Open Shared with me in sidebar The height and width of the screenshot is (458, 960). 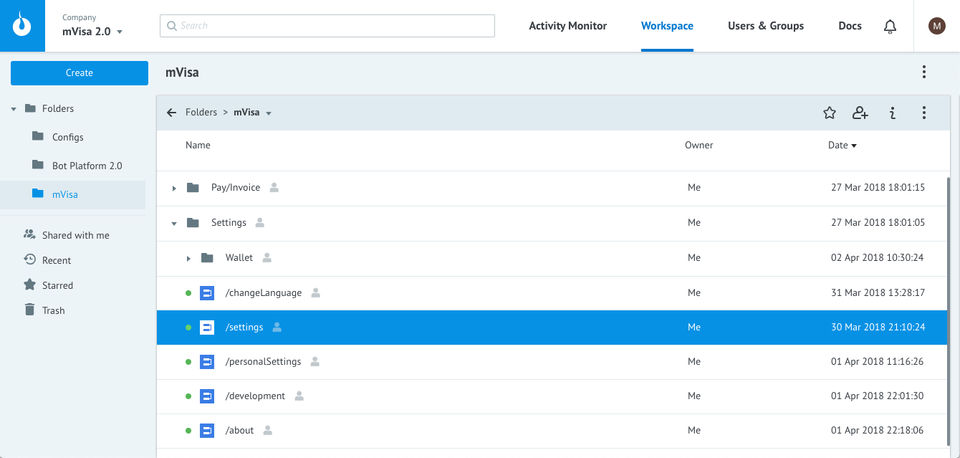[75, 235]
